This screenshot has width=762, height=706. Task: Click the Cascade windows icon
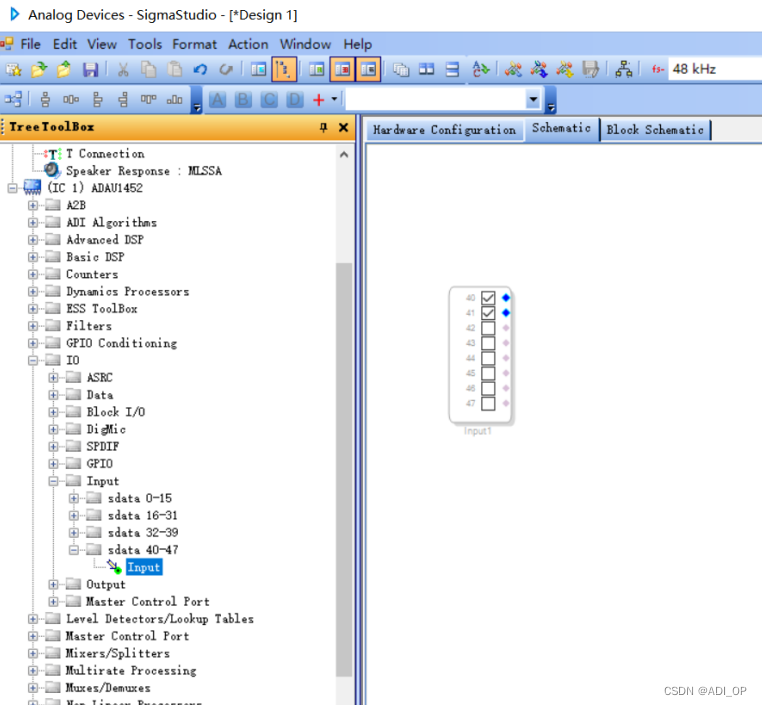click(x=401, y=69)
